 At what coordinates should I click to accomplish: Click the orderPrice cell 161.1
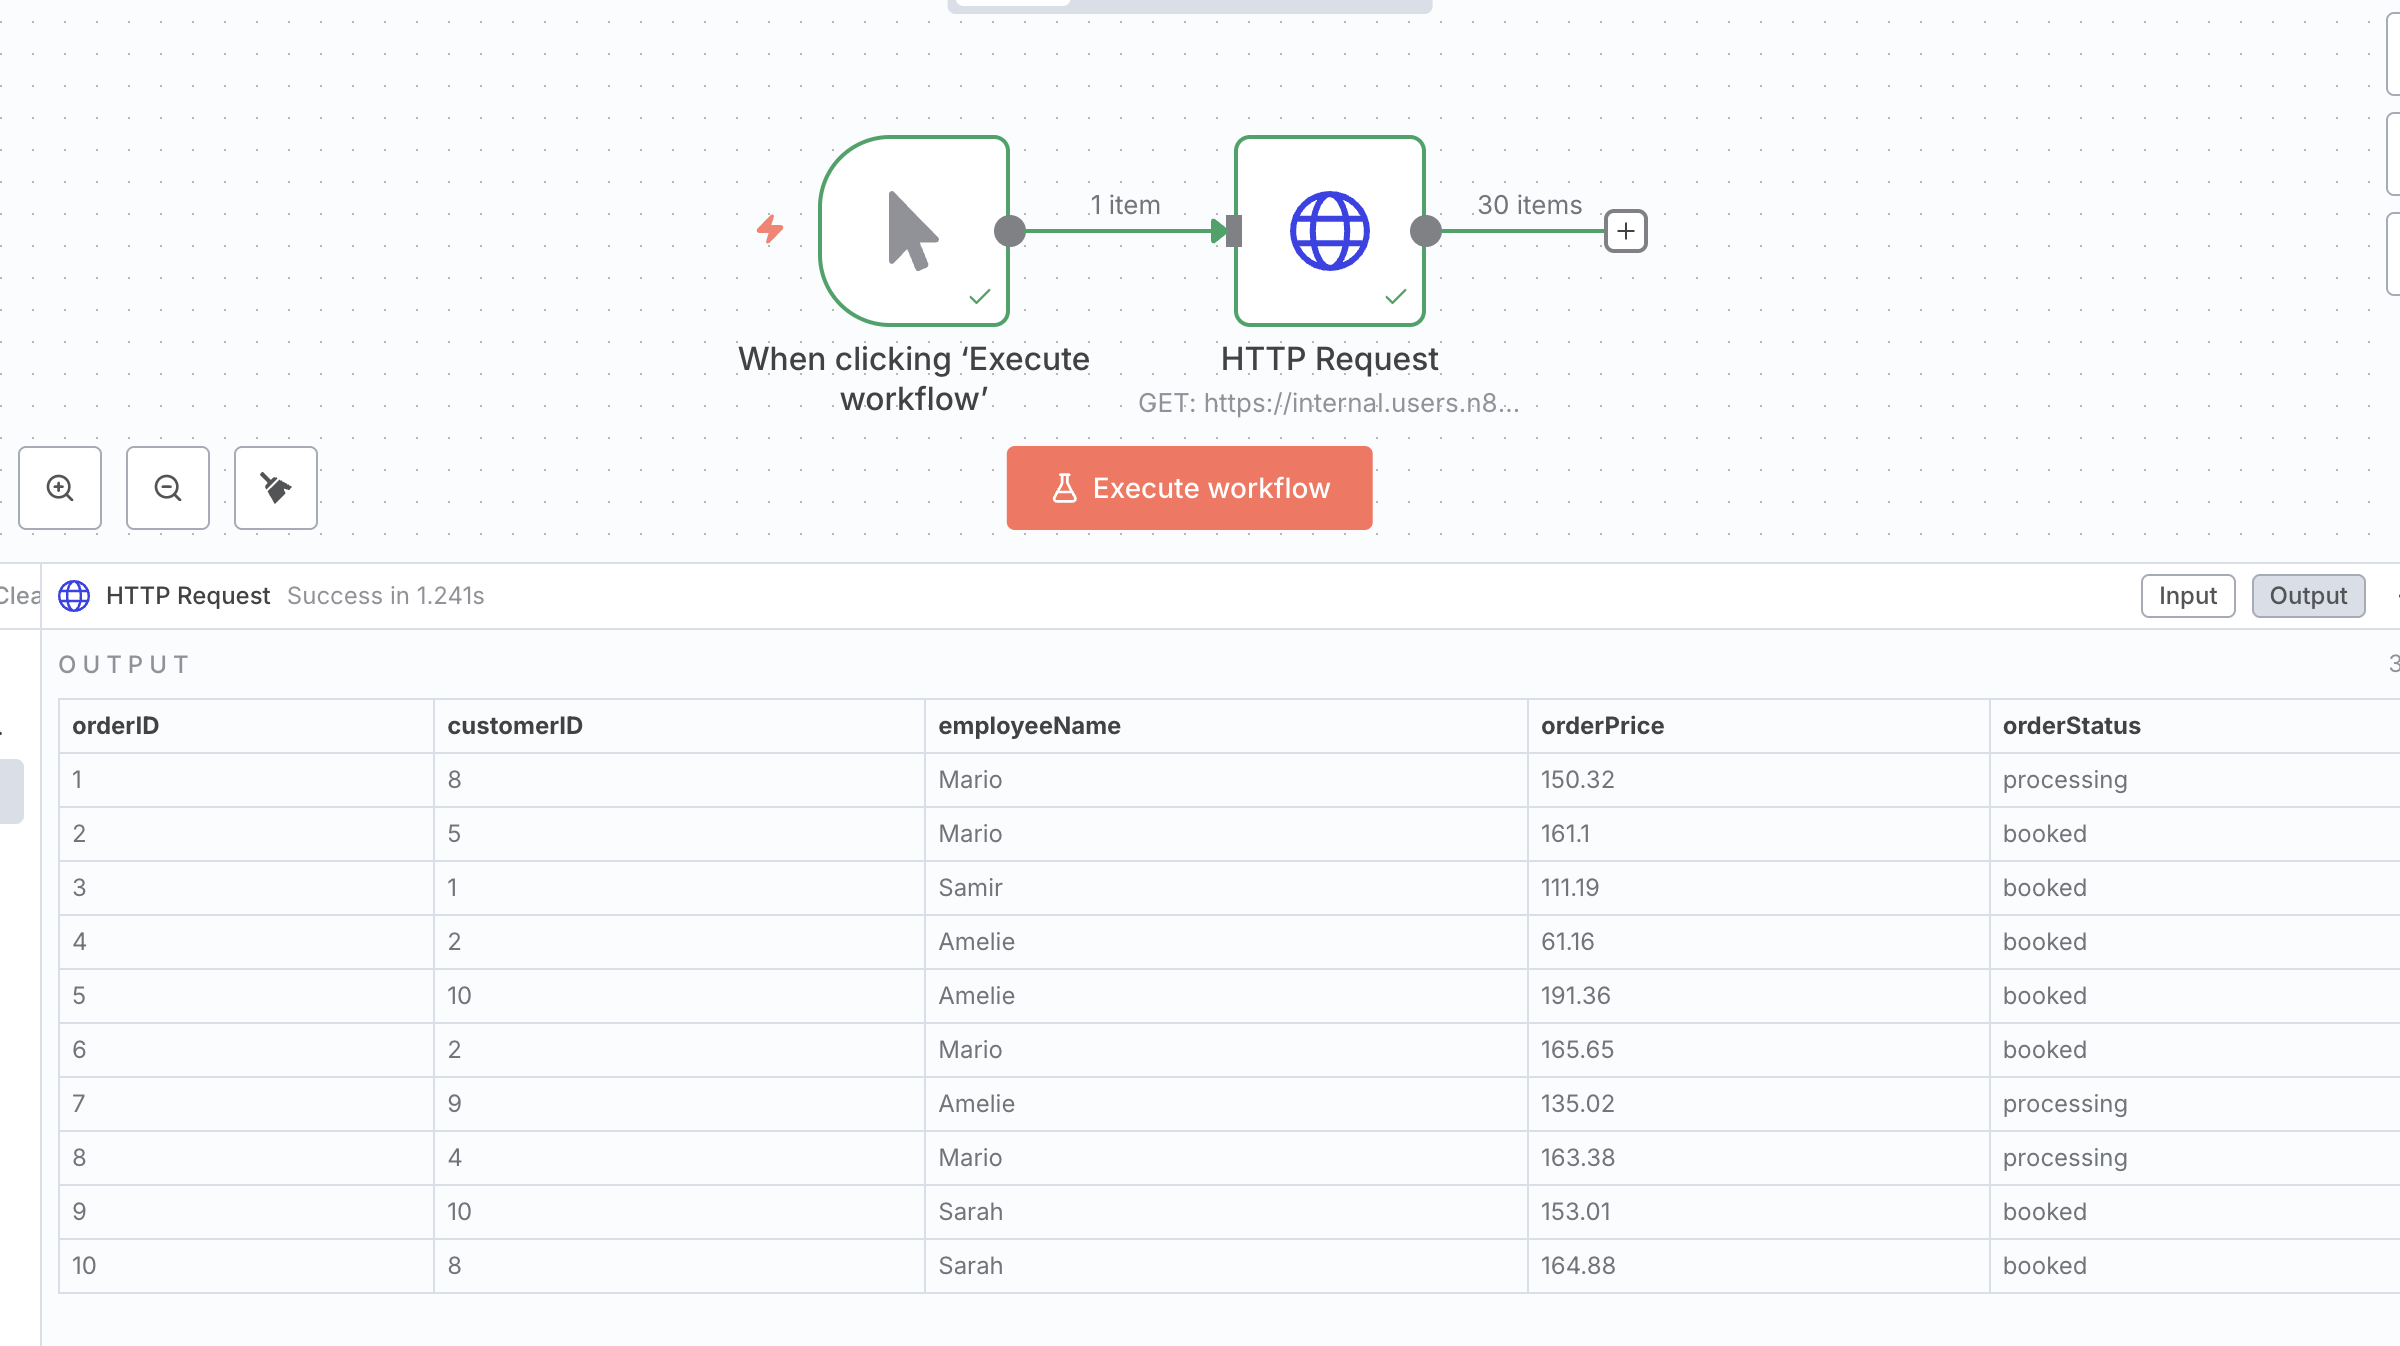(x=1758, y=834)
